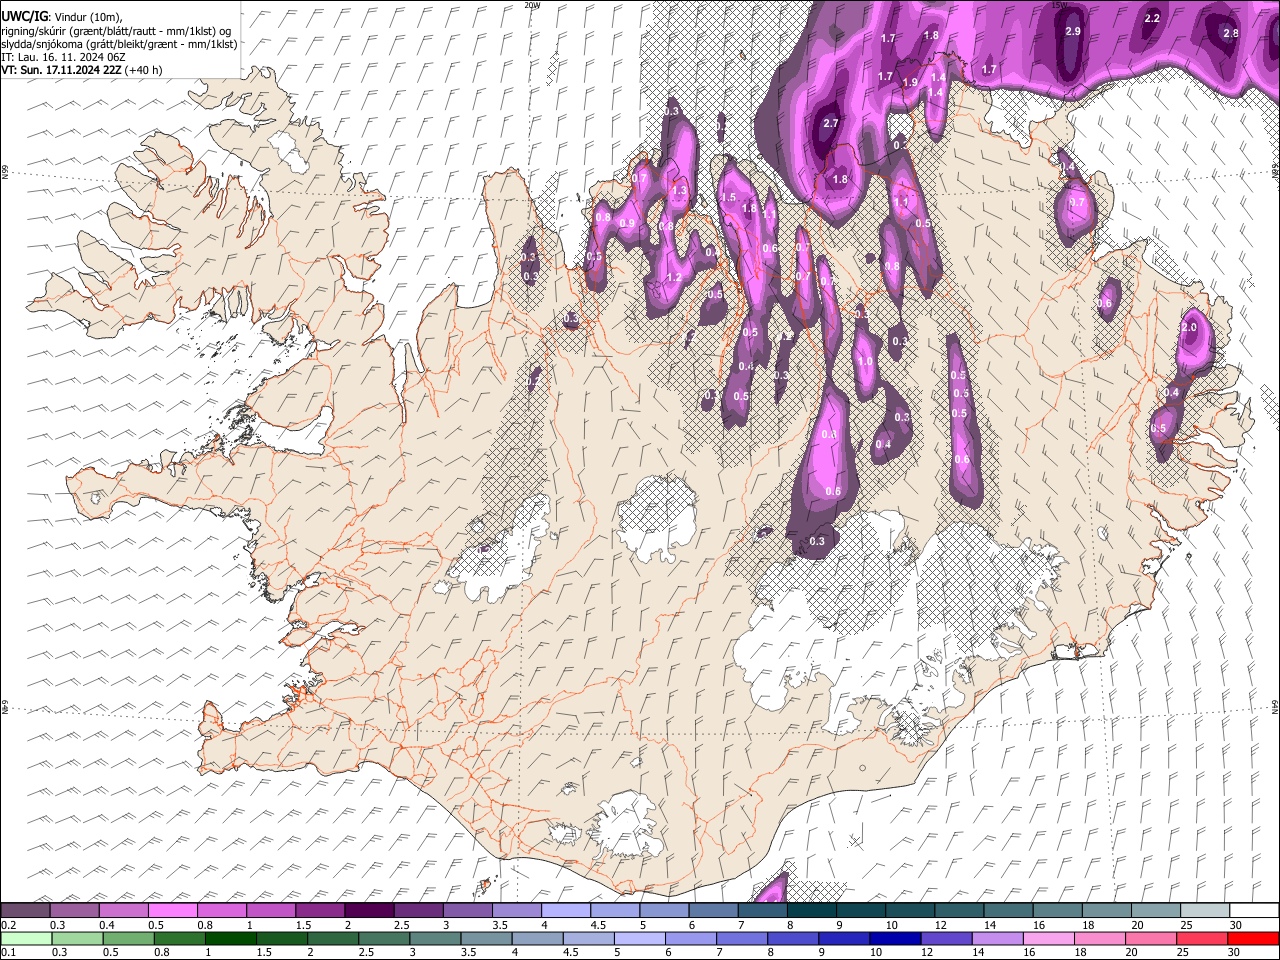1280x960 pixels.
Task: Pick the white snow-scale swatch at 30
Action: click(x=1253, y=910)
